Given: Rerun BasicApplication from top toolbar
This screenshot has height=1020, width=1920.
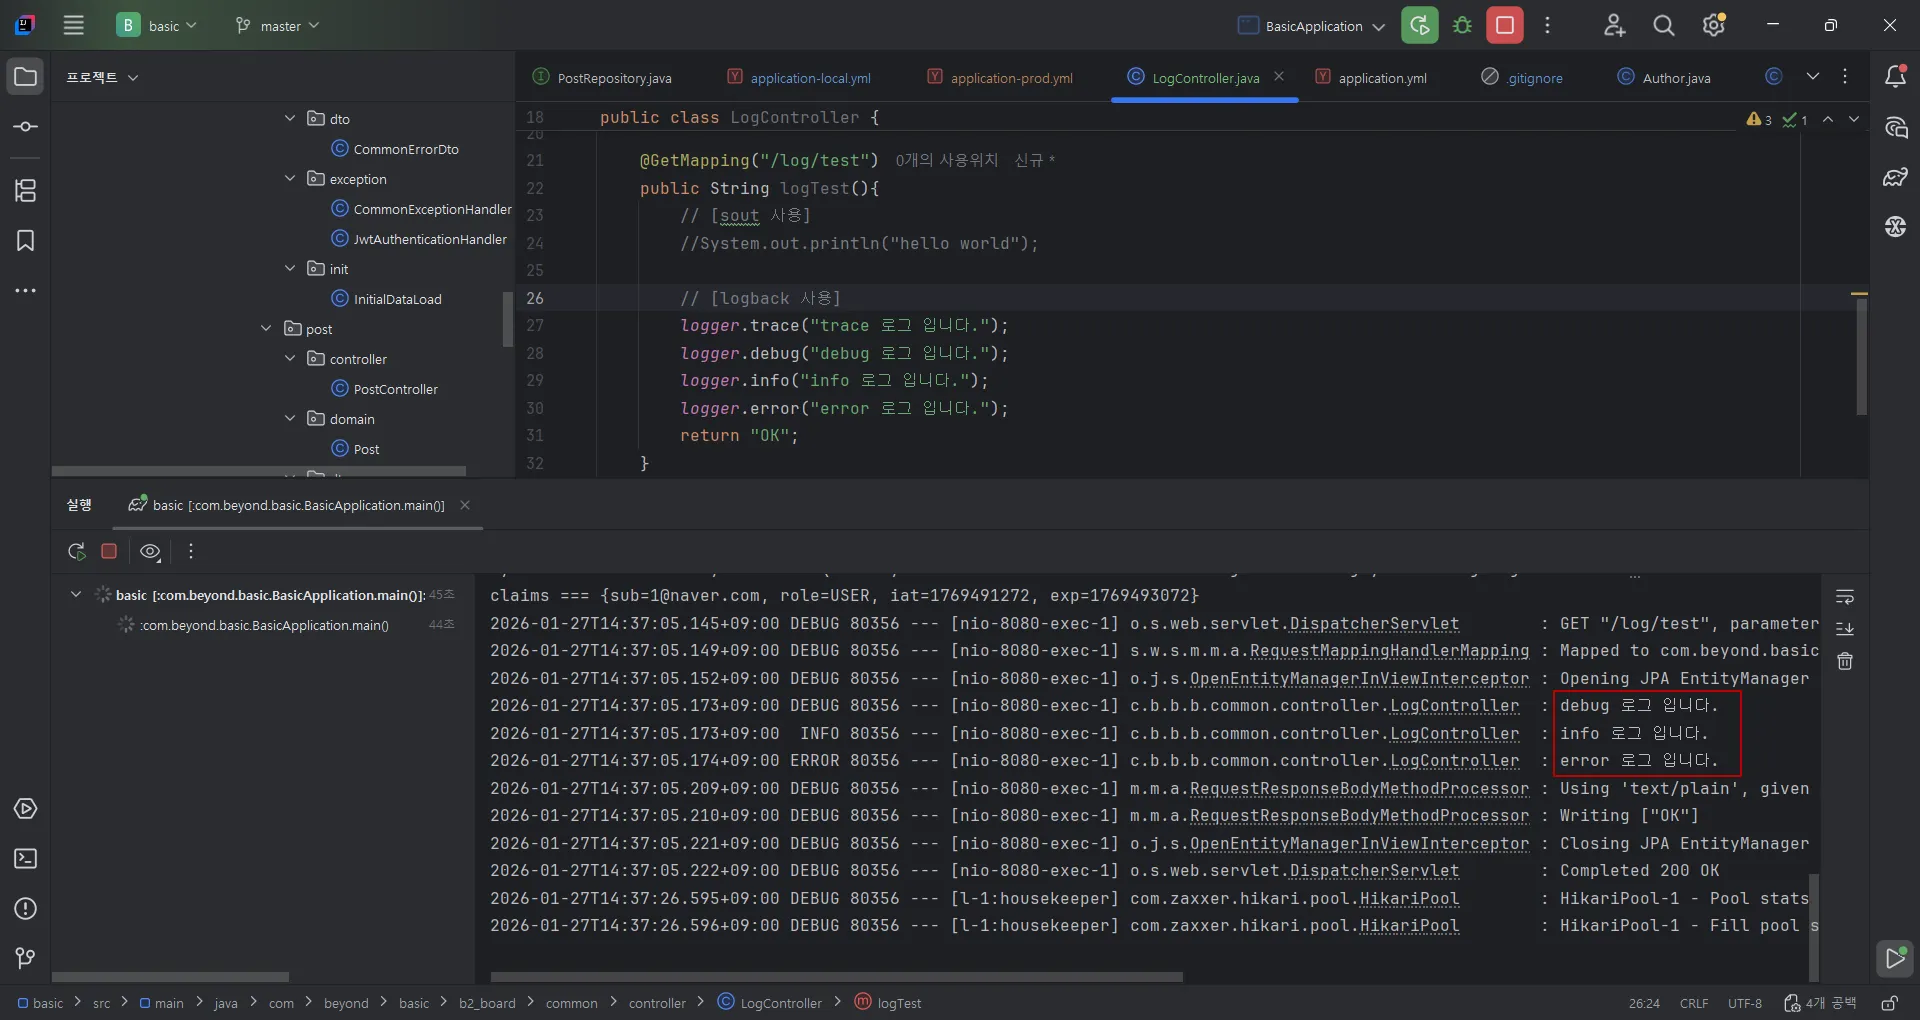Looking at the screenshot, I should tap(1419, 26).
